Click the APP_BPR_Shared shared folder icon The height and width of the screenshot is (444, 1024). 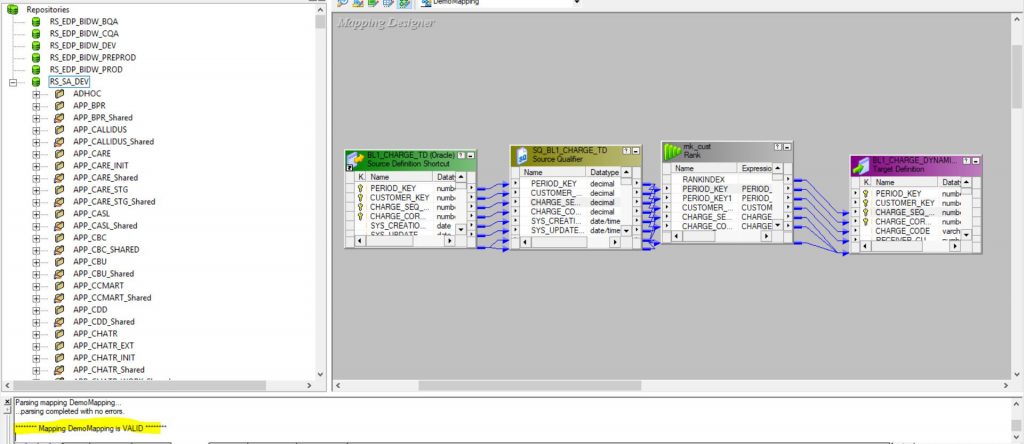tap(59, 118)
